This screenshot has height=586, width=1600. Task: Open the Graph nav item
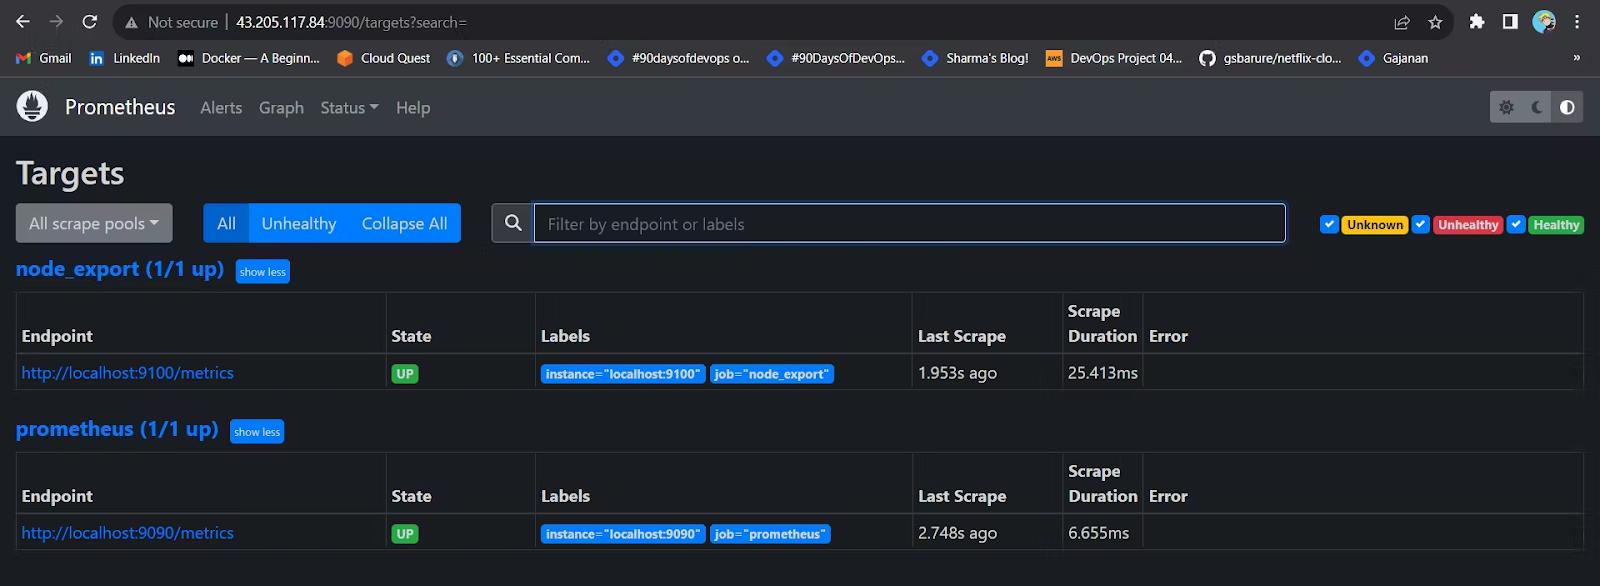(281, 107)
